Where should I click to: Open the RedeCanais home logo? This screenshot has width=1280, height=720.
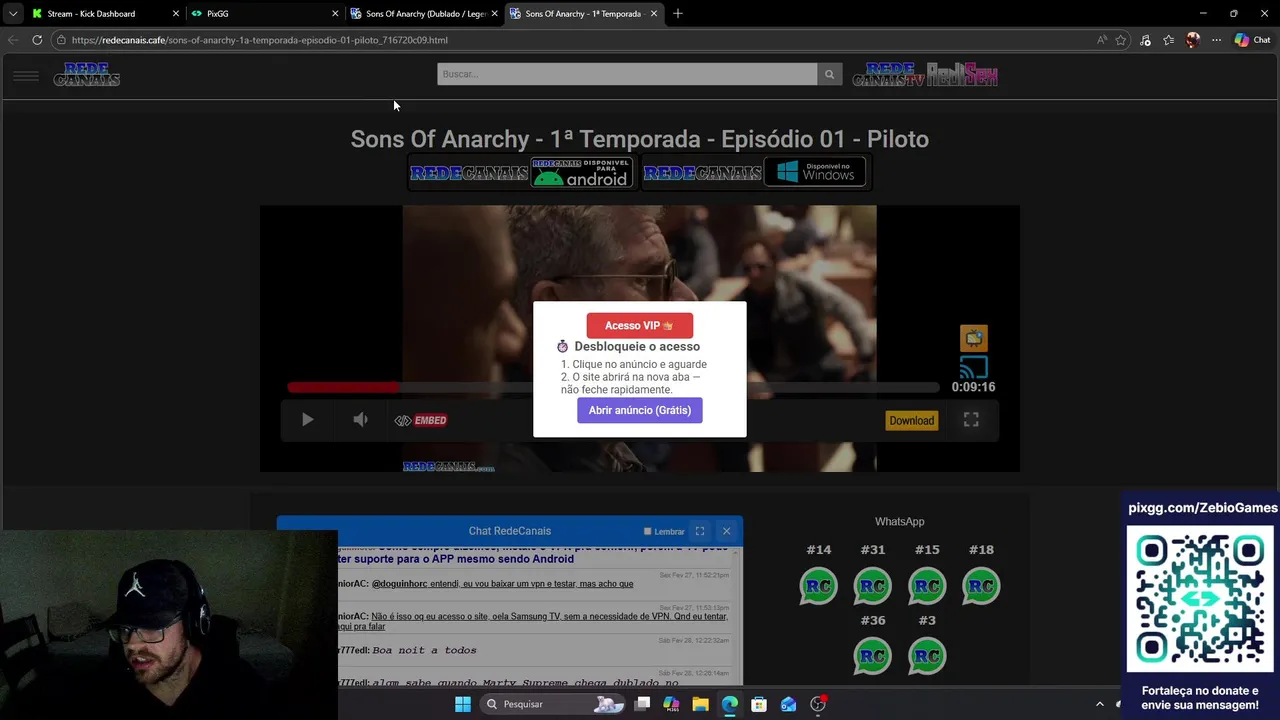click(x=87, y=75)
